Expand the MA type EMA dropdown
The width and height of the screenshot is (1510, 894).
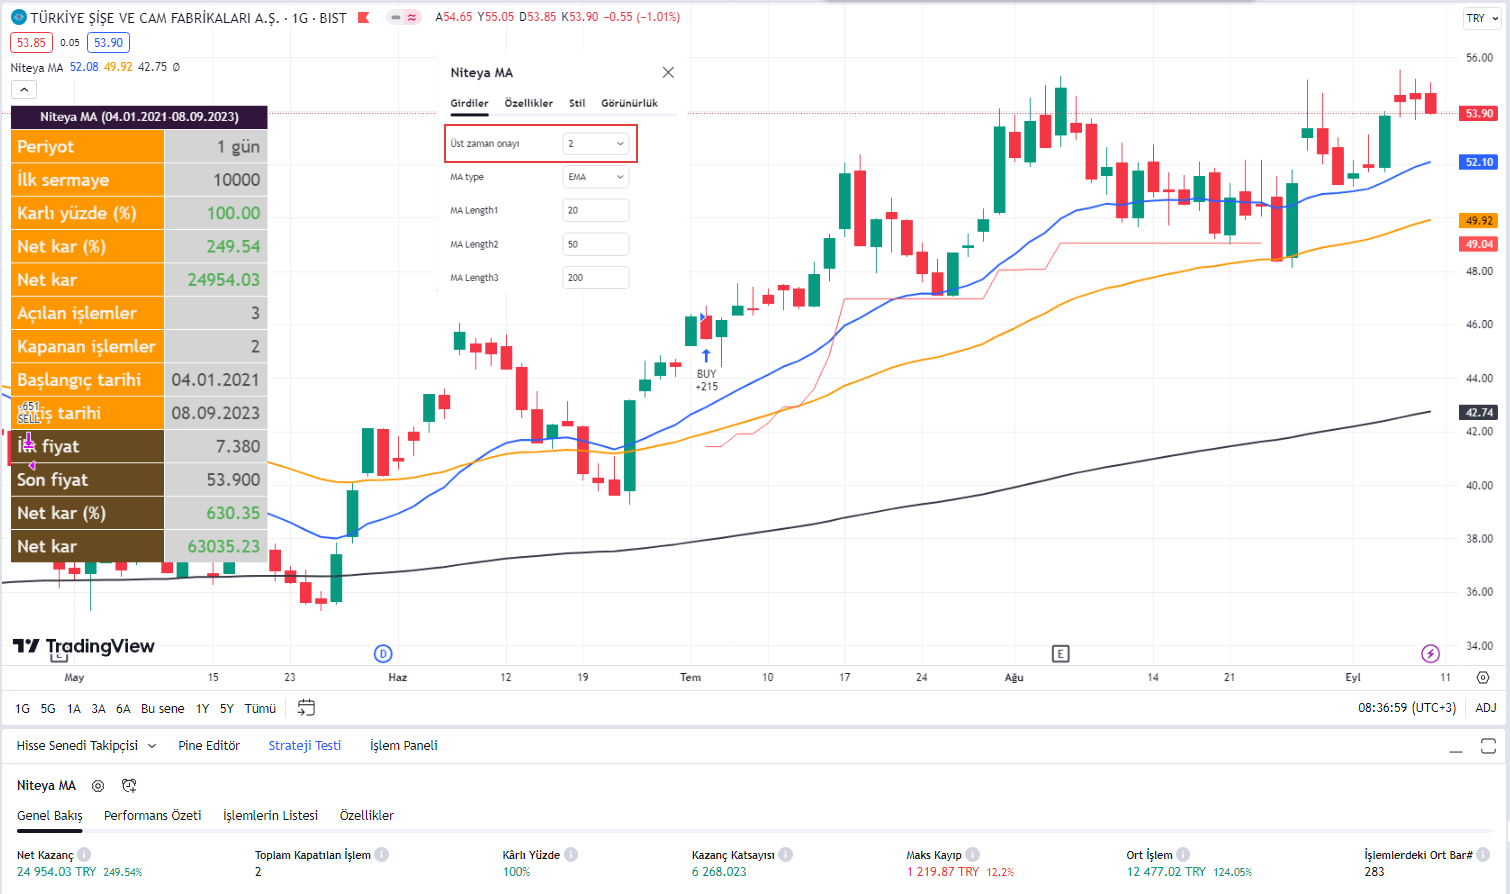[x=596, y=177]
